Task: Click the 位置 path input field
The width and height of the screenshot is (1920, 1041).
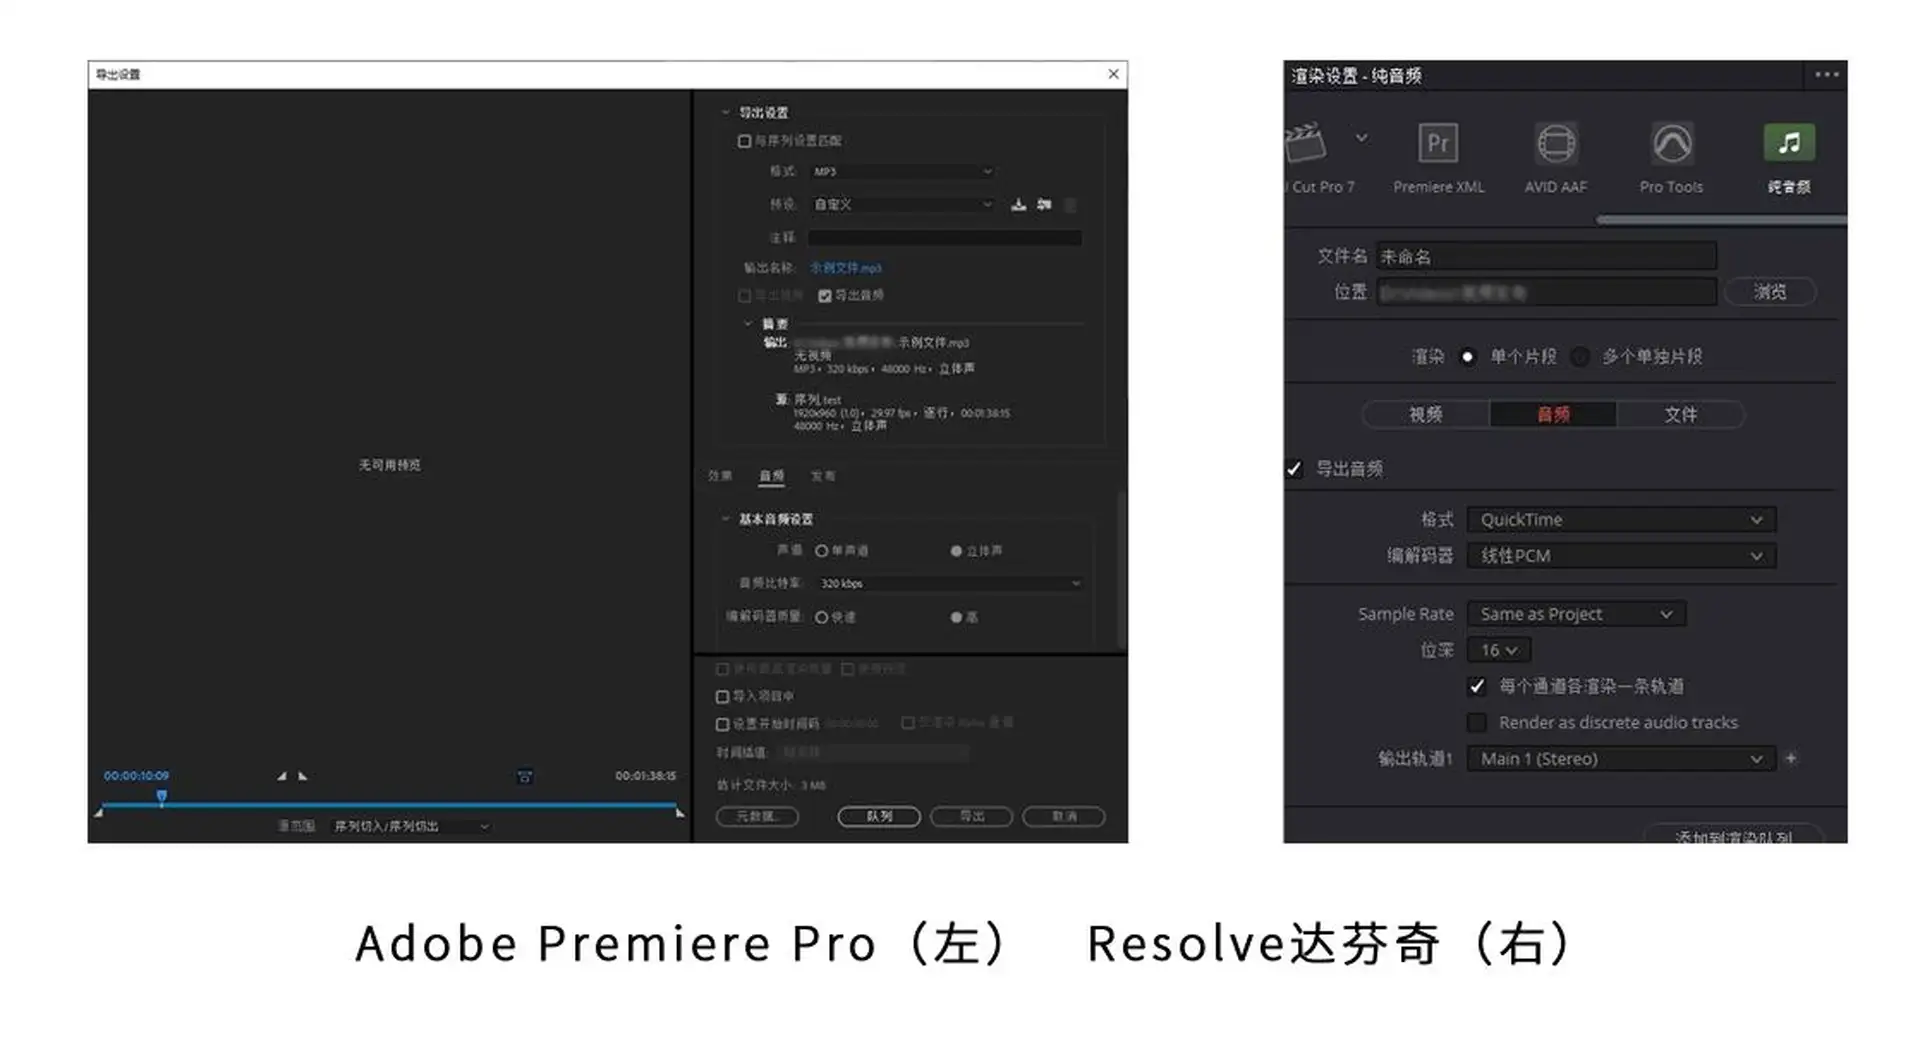Action: pyautogui.click(x=1546, y=292)
